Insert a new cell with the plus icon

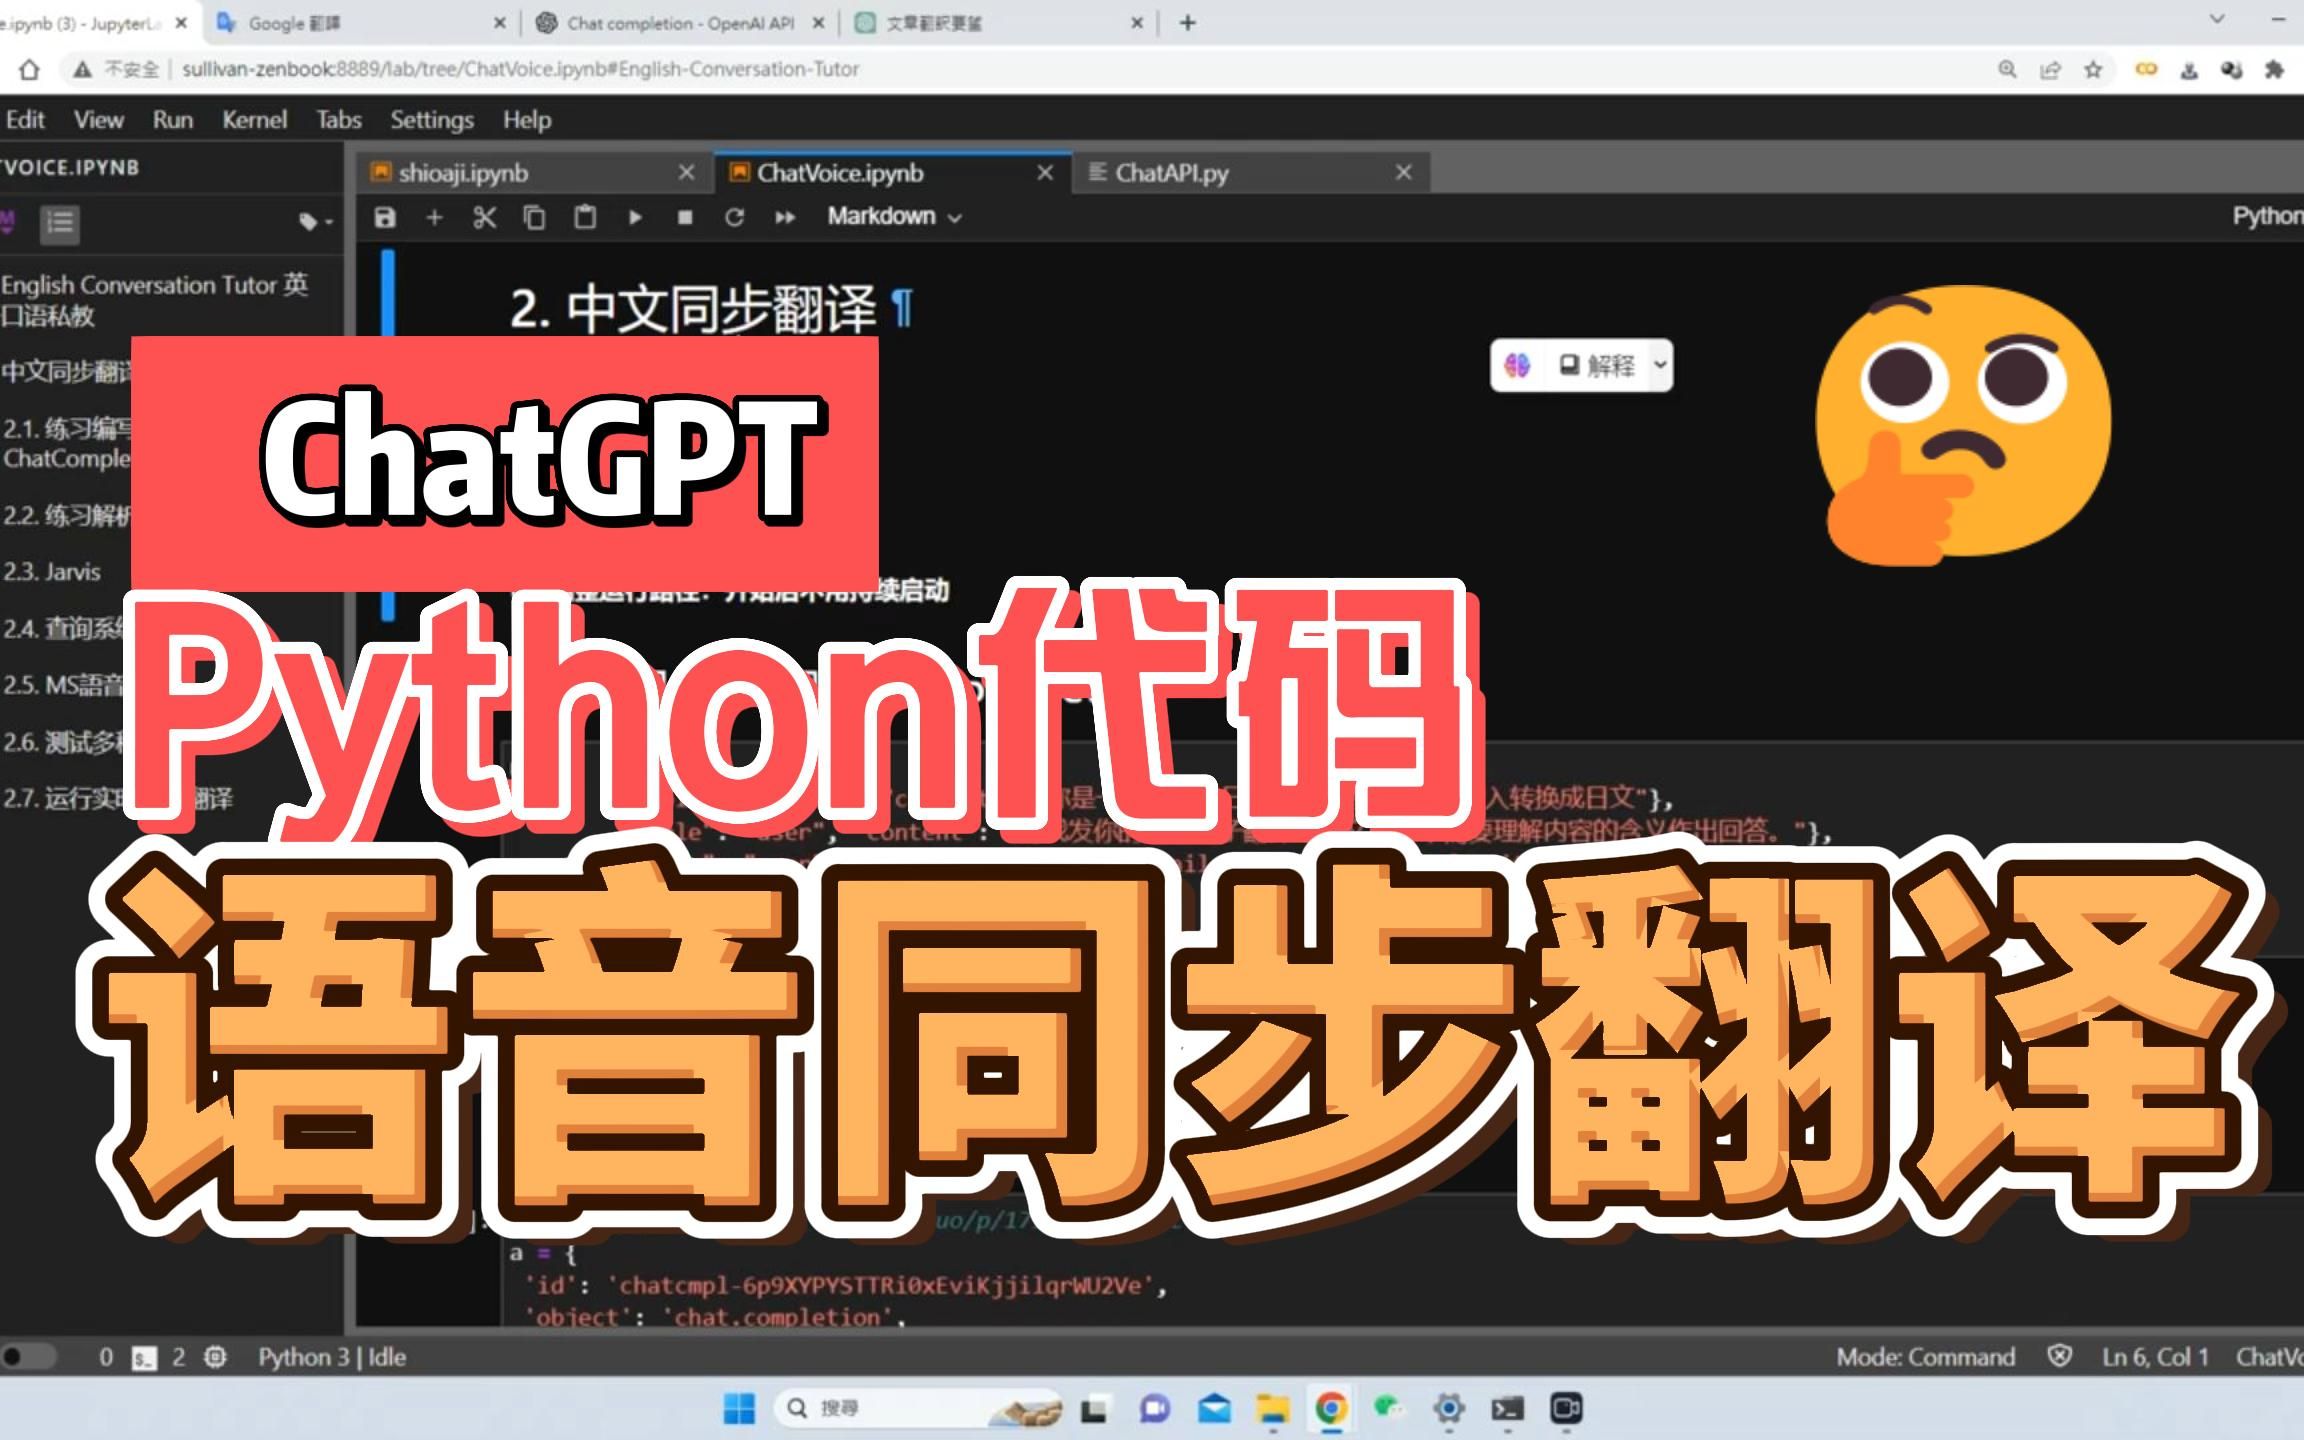pyautogui.click(x=434, y=217)
